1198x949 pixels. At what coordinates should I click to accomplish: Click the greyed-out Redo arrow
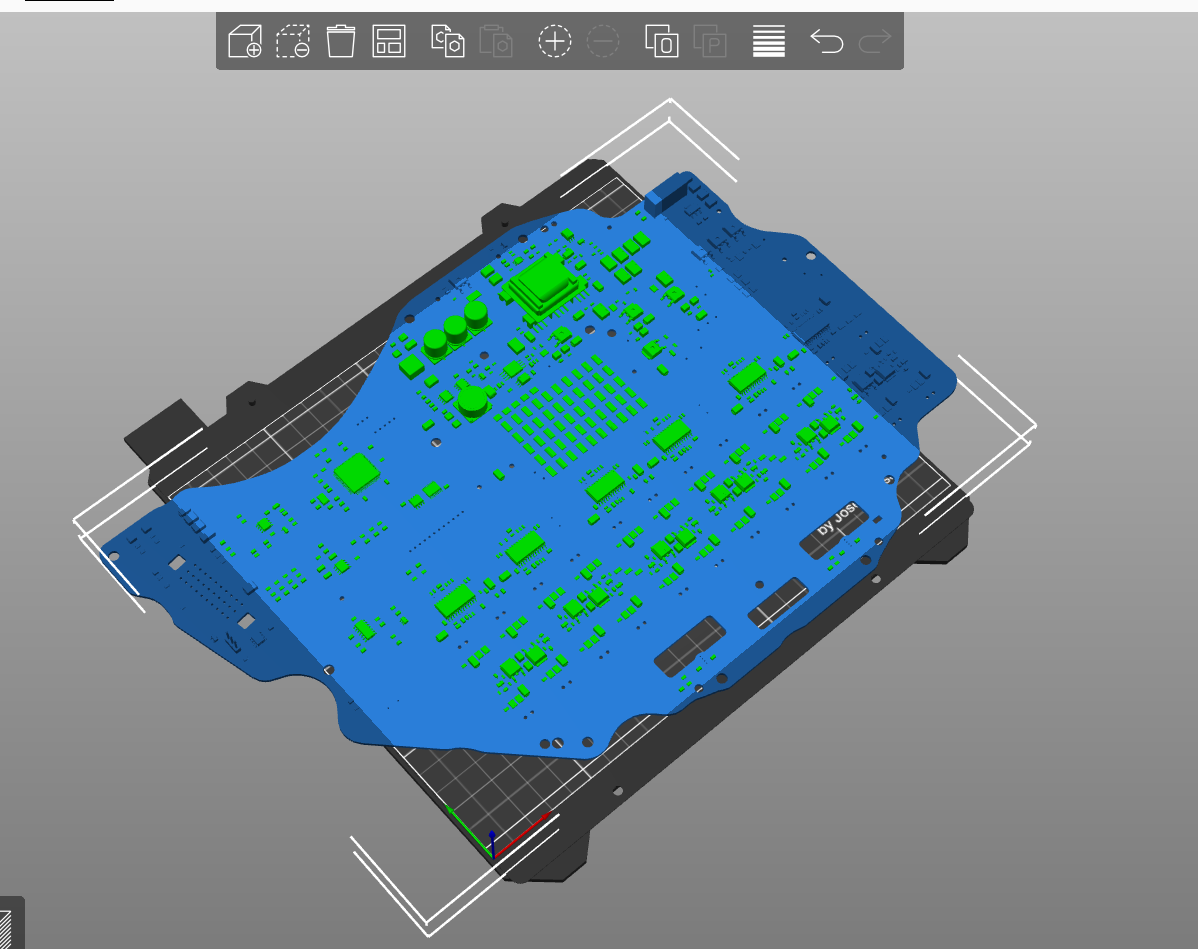pyautogui.click(x=875, y=41)
